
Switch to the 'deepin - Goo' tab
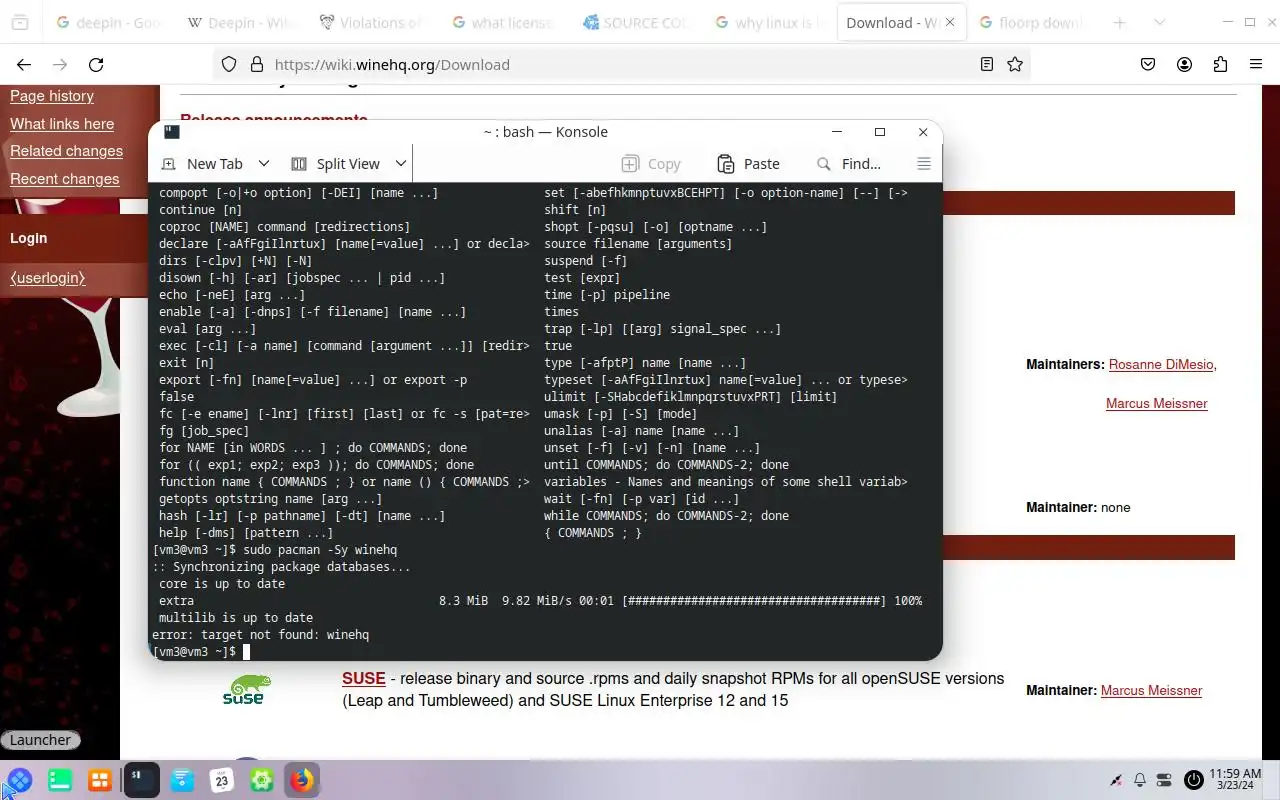107,22
